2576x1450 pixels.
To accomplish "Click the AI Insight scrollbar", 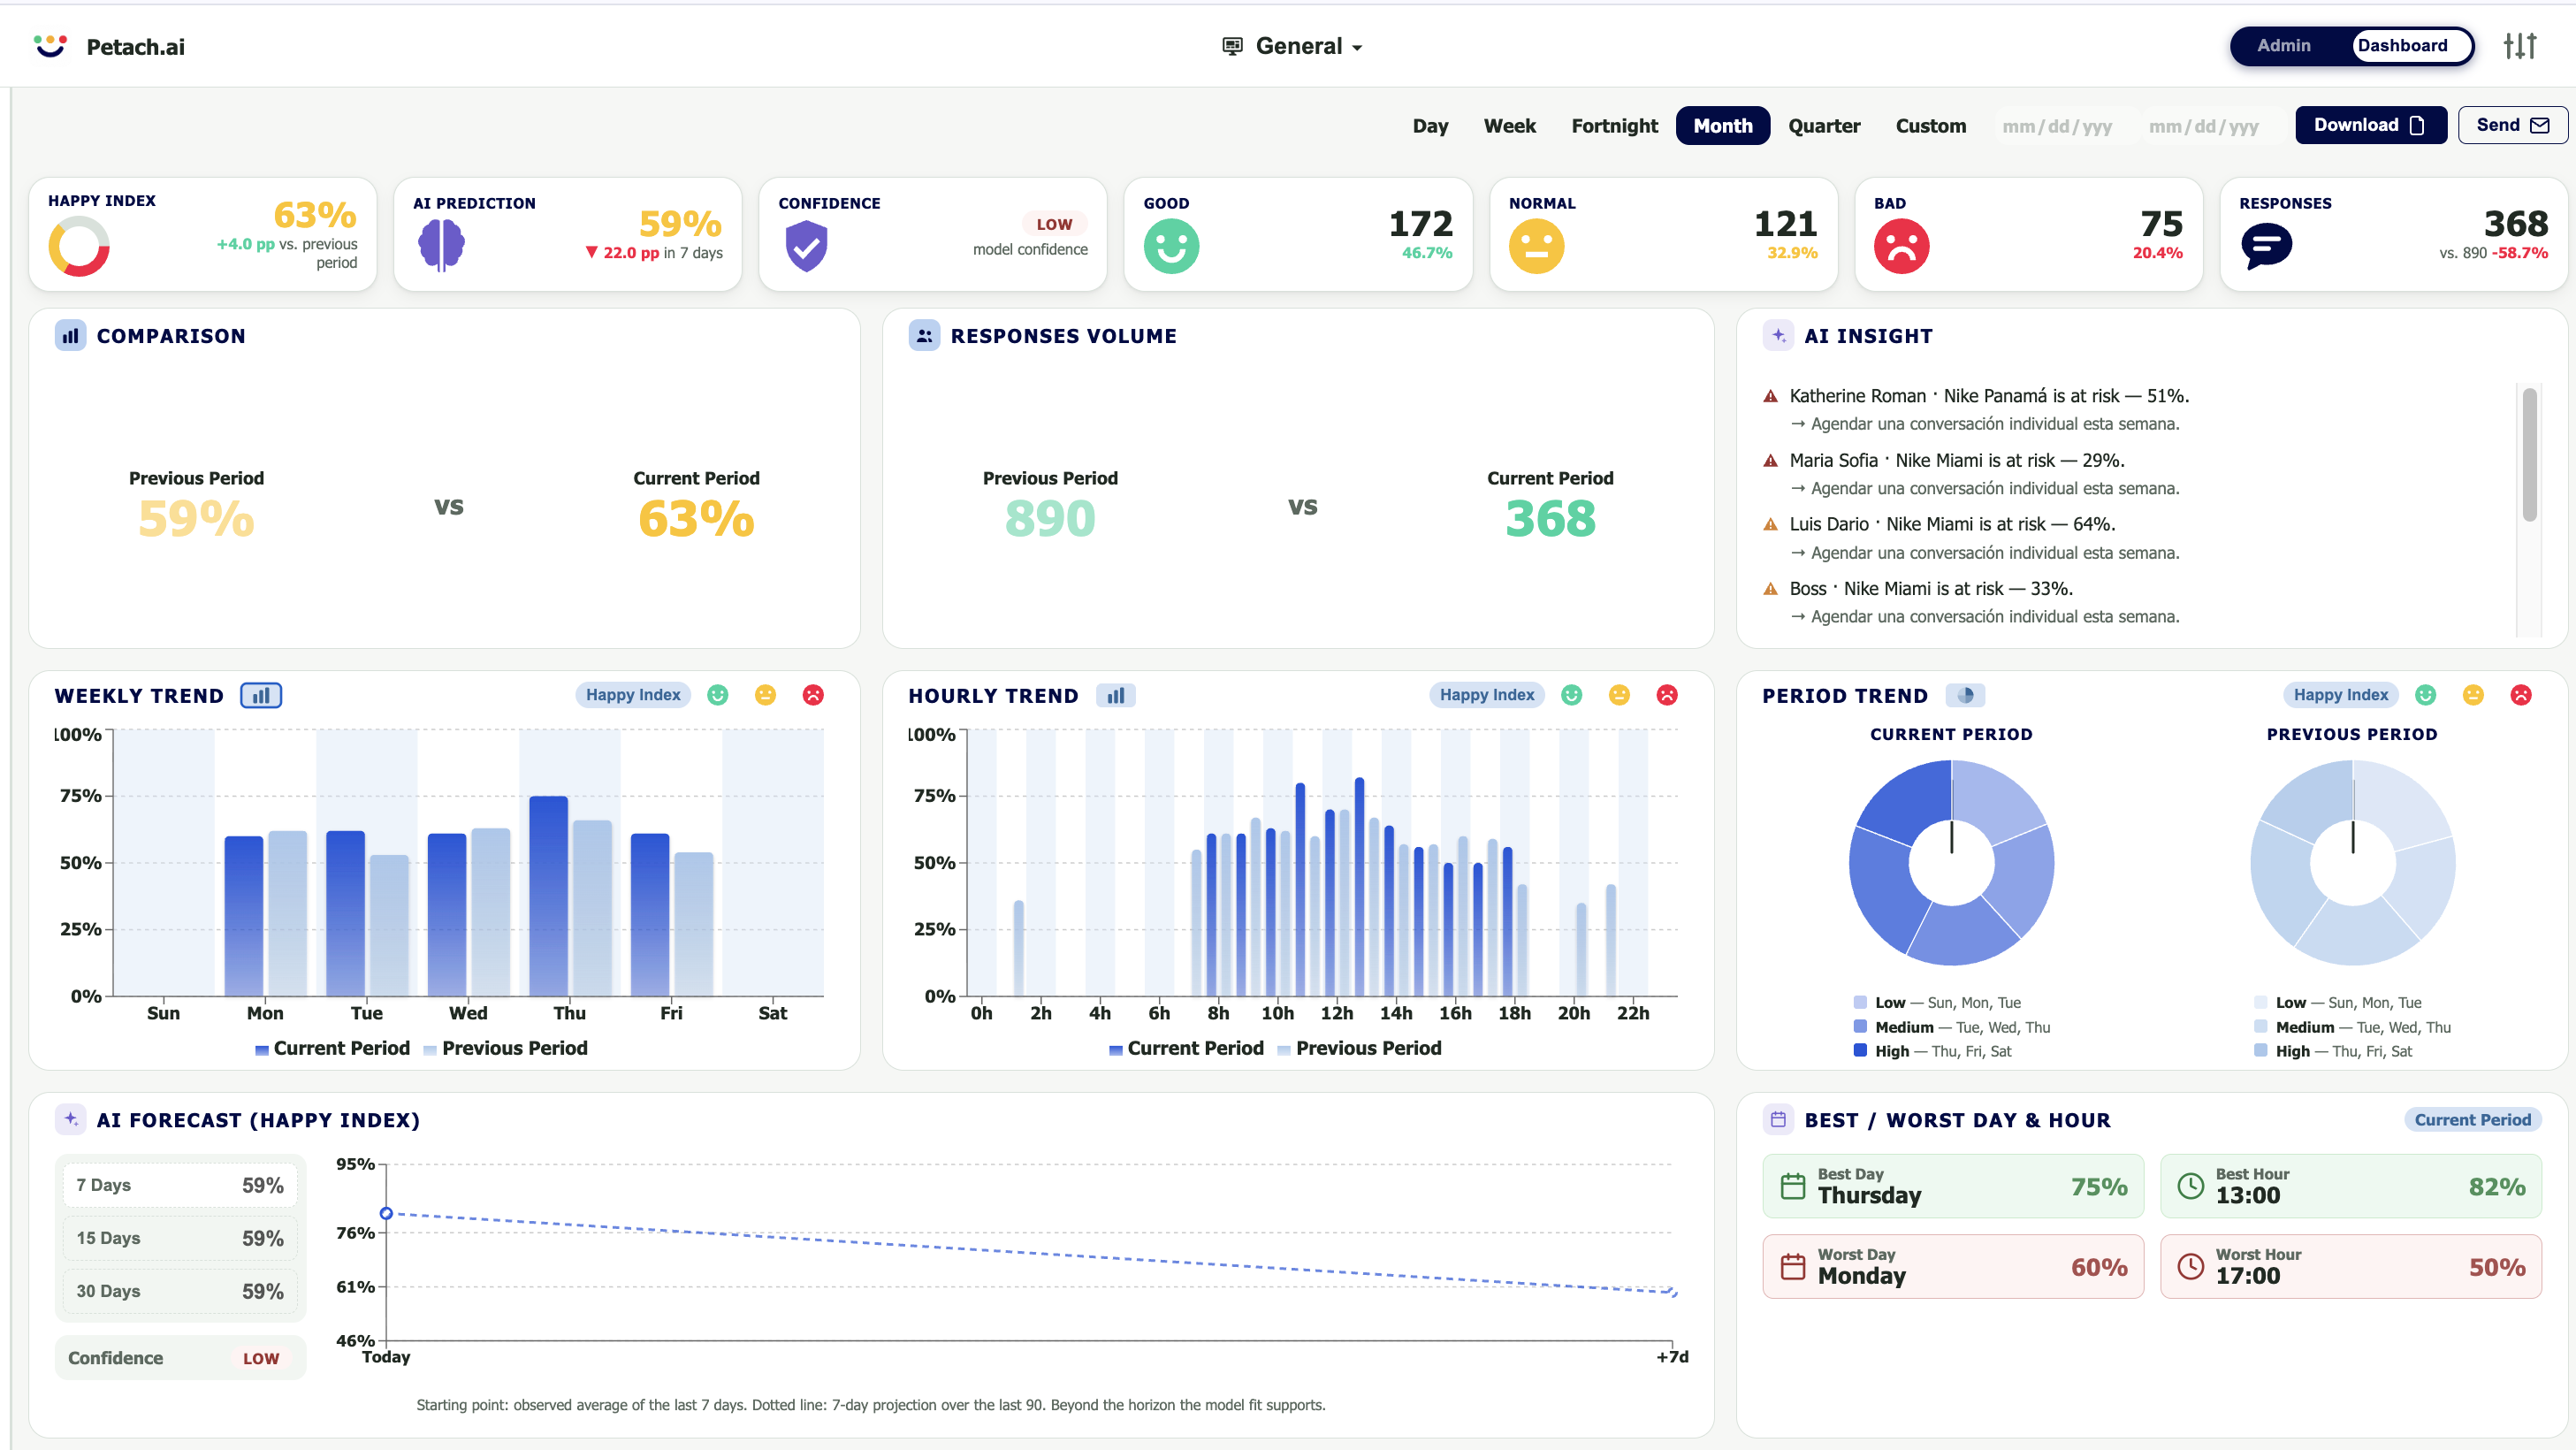I will 2529,455.
